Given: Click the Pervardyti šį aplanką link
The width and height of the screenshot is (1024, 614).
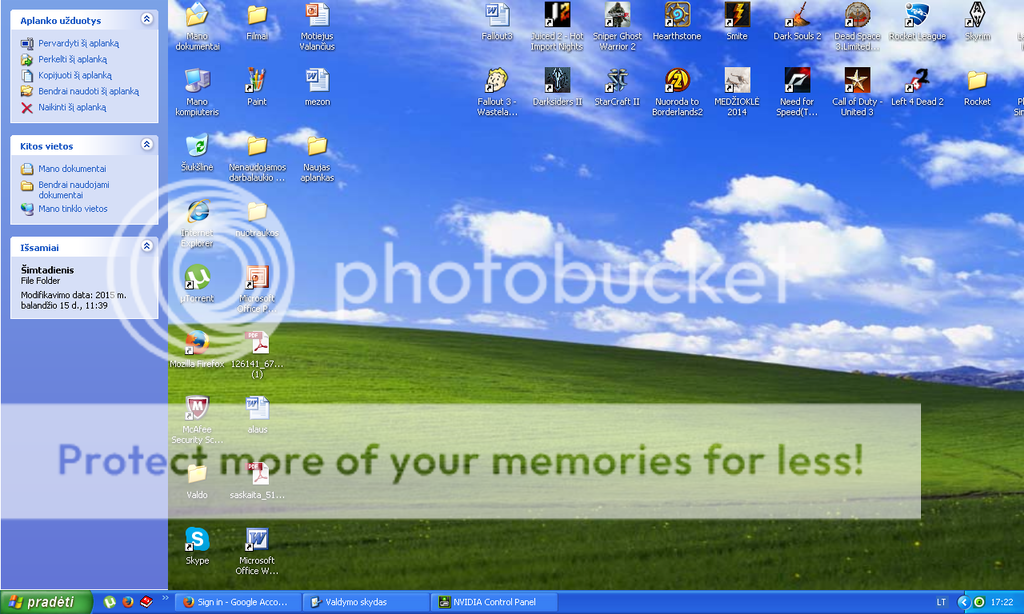Looking at the screenshot, I should pos(78,43).
